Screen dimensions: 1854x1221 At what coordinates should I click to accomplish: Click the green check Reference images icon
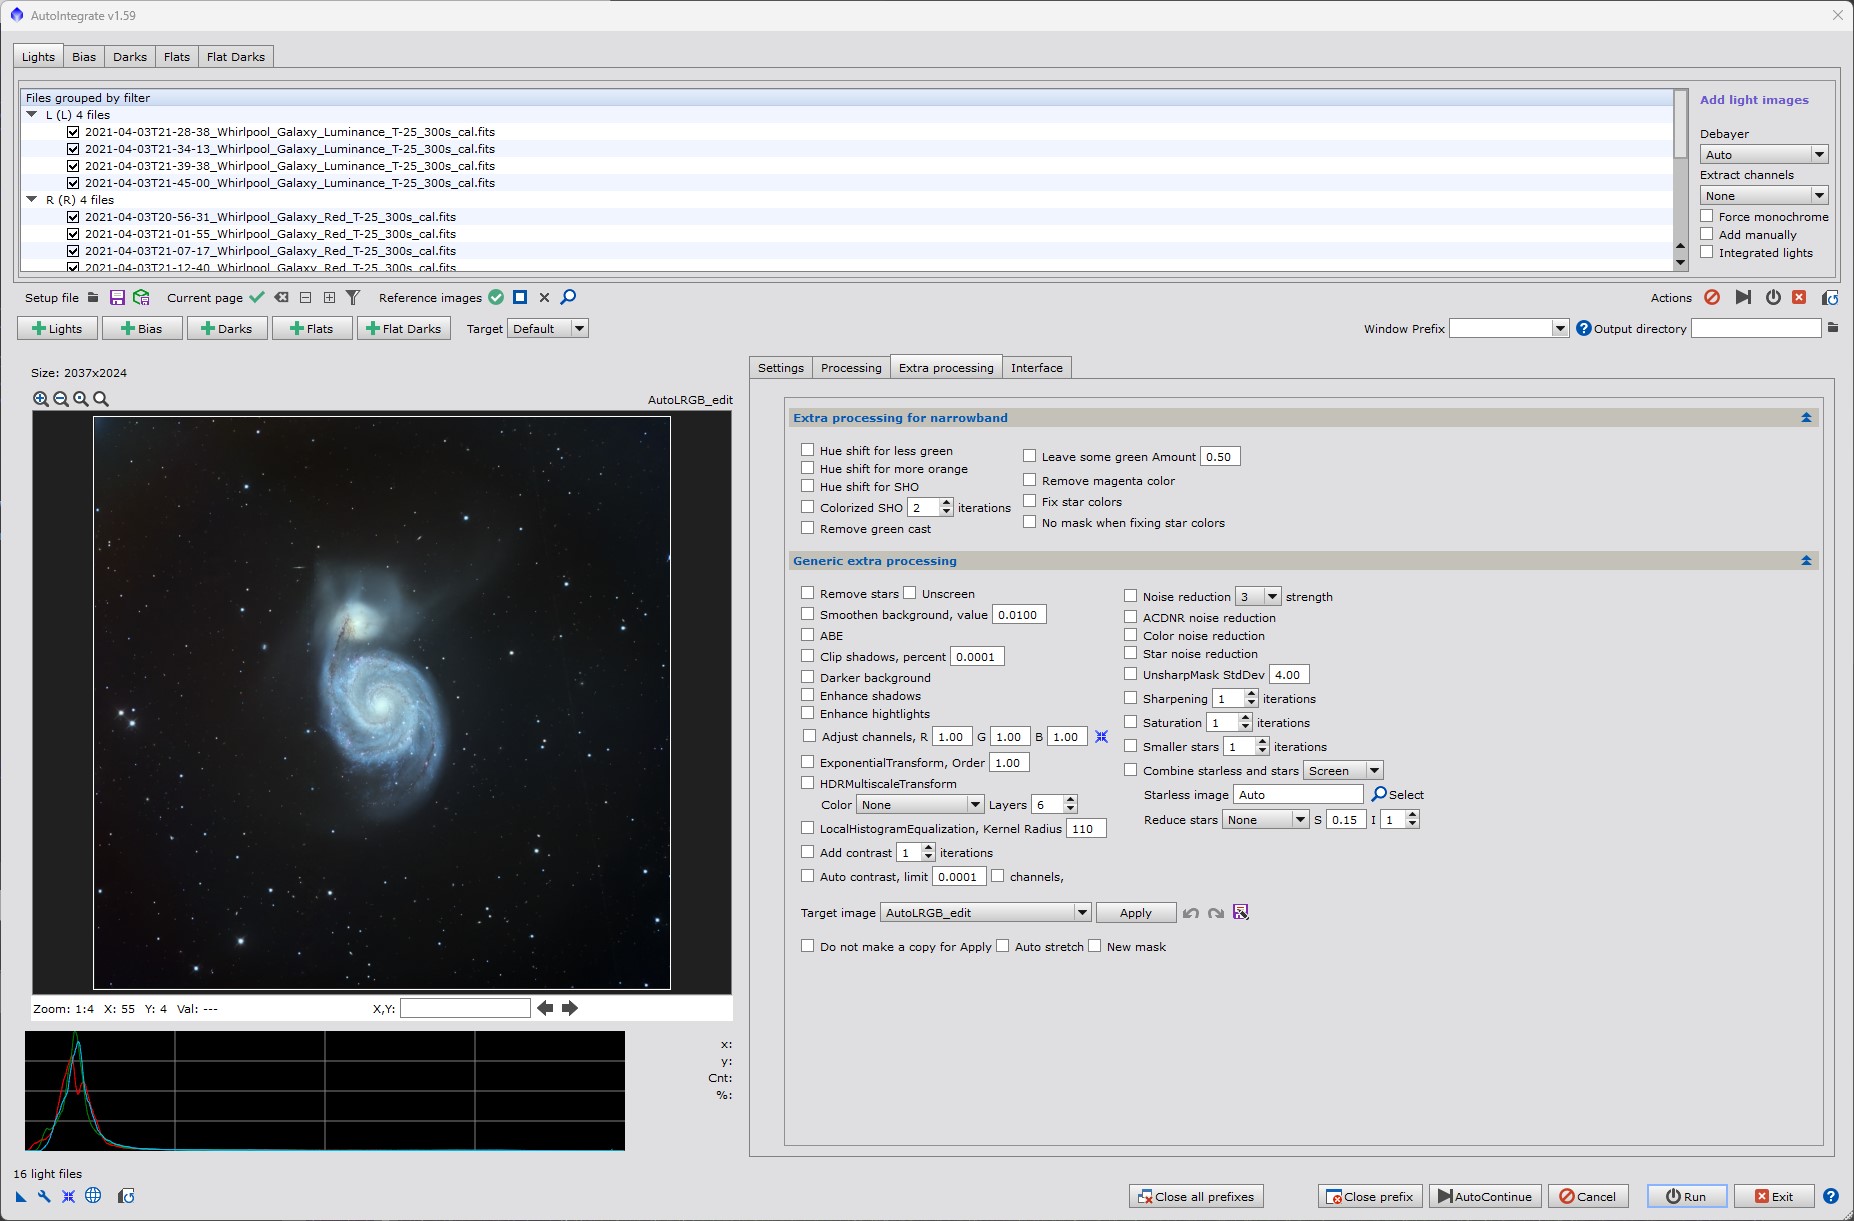click(x=496, y=297)
